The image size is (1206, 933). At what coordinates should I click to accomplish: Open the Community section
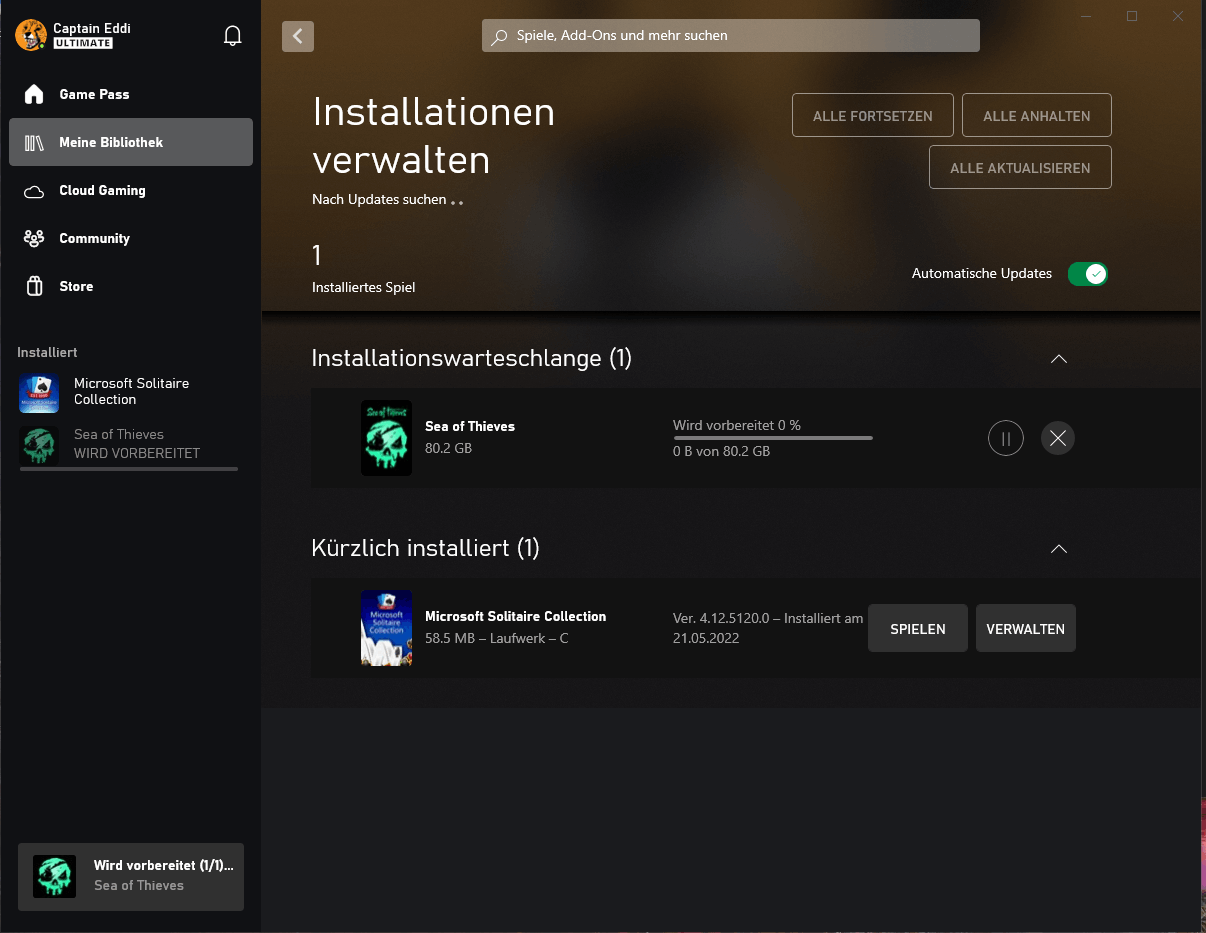click(x=131, y=238)
